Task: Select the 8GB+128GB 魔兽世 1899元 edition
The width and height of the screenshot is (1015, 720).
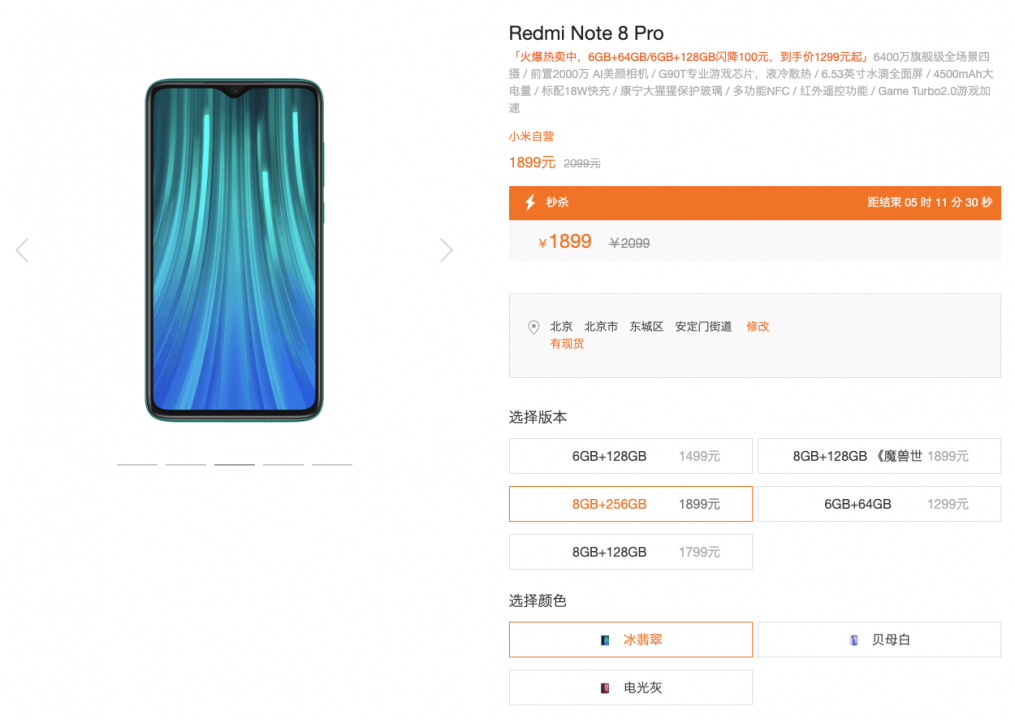Action: [879, 456]
